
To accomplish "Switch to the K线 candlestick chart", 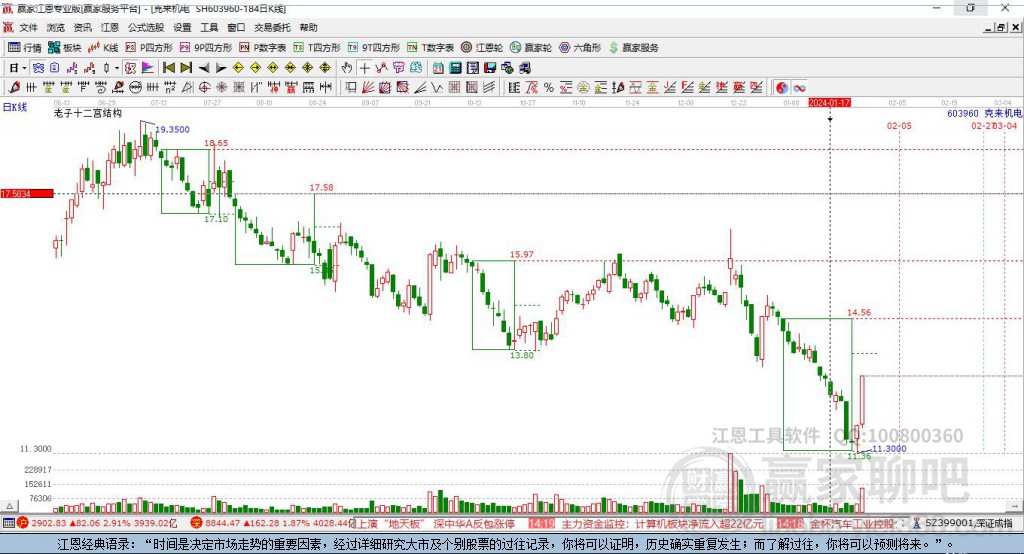I will [x=103, y=48].
